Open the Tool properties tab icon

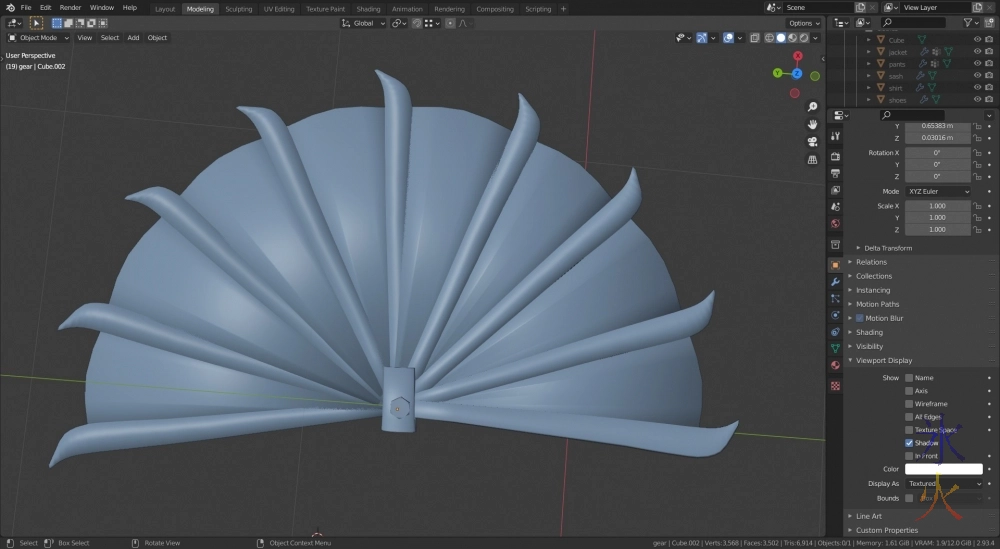tap(835, 135)
